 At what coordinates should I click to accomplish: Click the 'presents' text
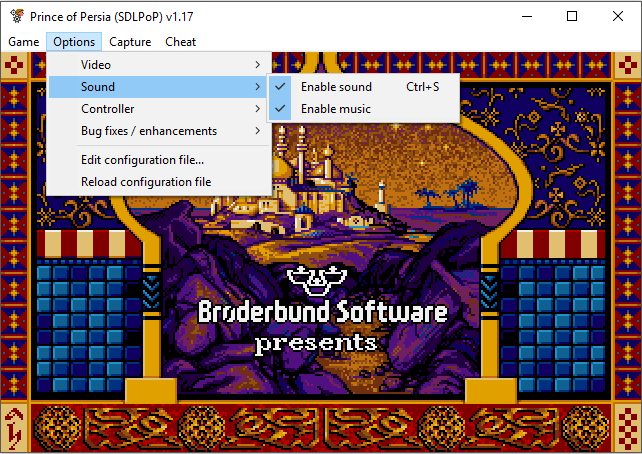[x=316, y=343]
